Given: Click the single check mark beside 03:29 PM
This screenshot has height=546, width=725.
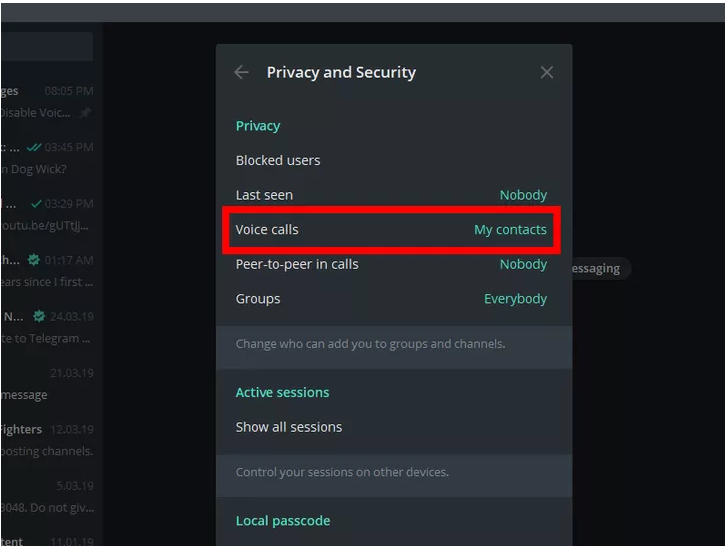Looking at the screenshot, I should pyautogui.click(x=36, y=204).
